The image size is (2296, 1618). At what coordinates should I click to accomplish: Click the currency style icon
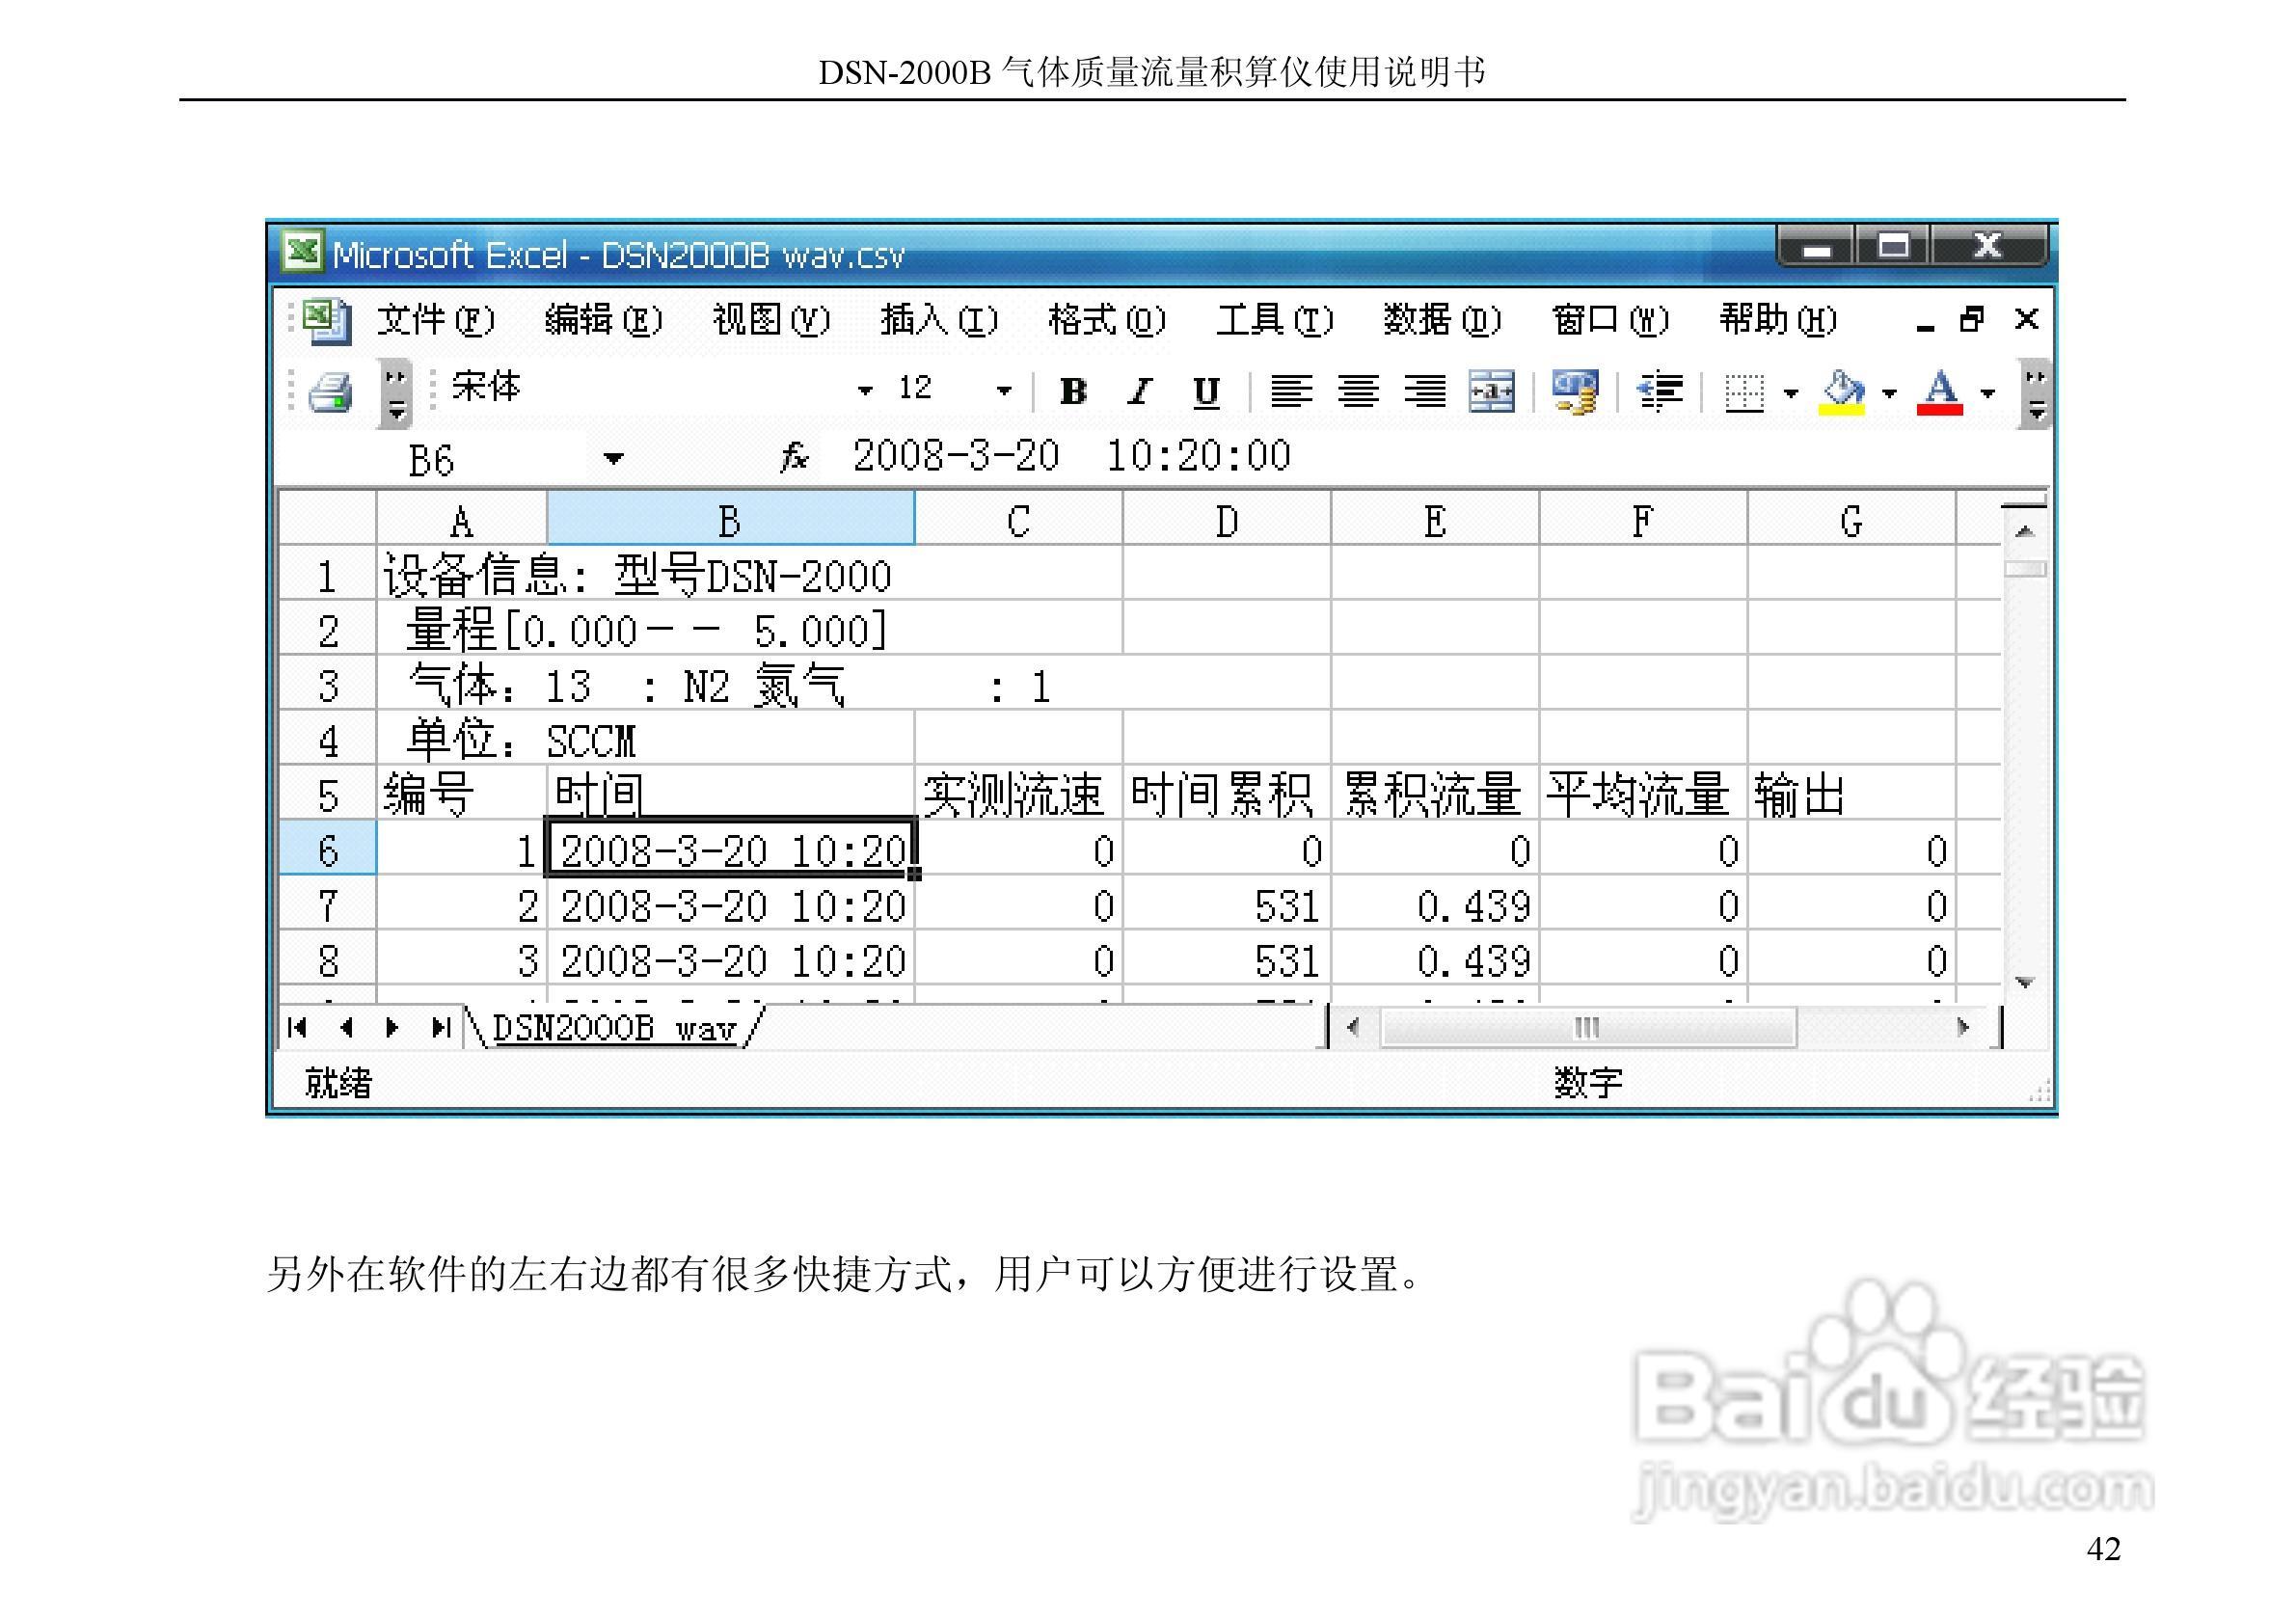pos(1574,391)
